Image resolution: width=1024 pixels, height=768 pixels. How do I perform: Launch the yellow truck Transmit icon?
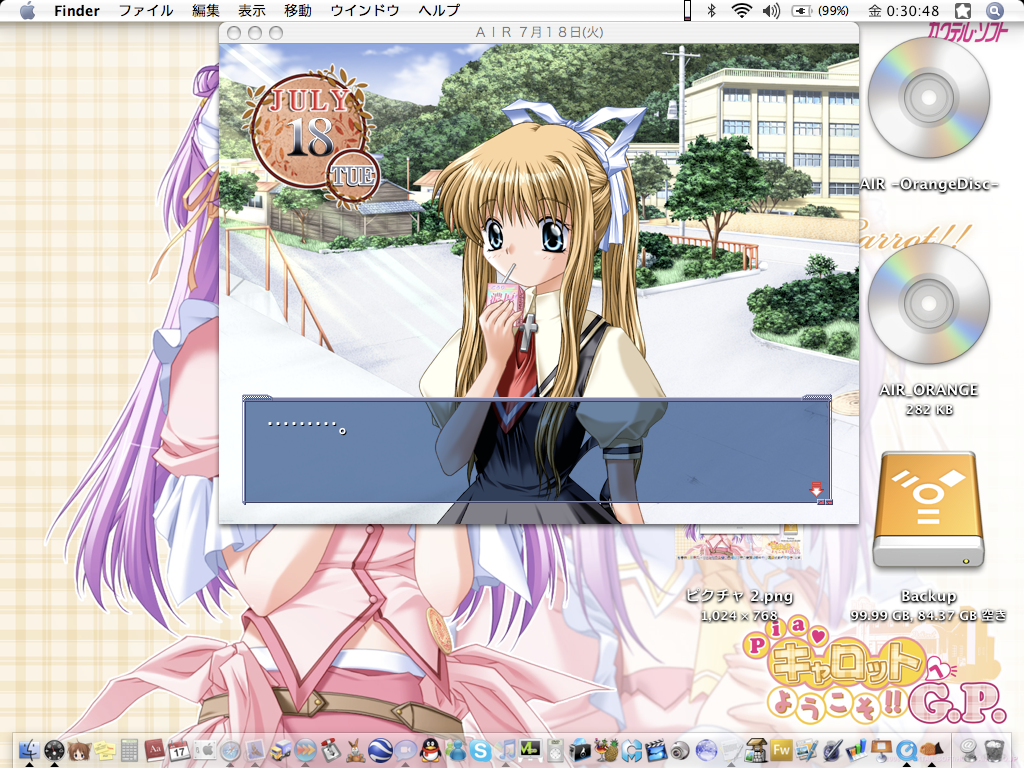(280, 750)
